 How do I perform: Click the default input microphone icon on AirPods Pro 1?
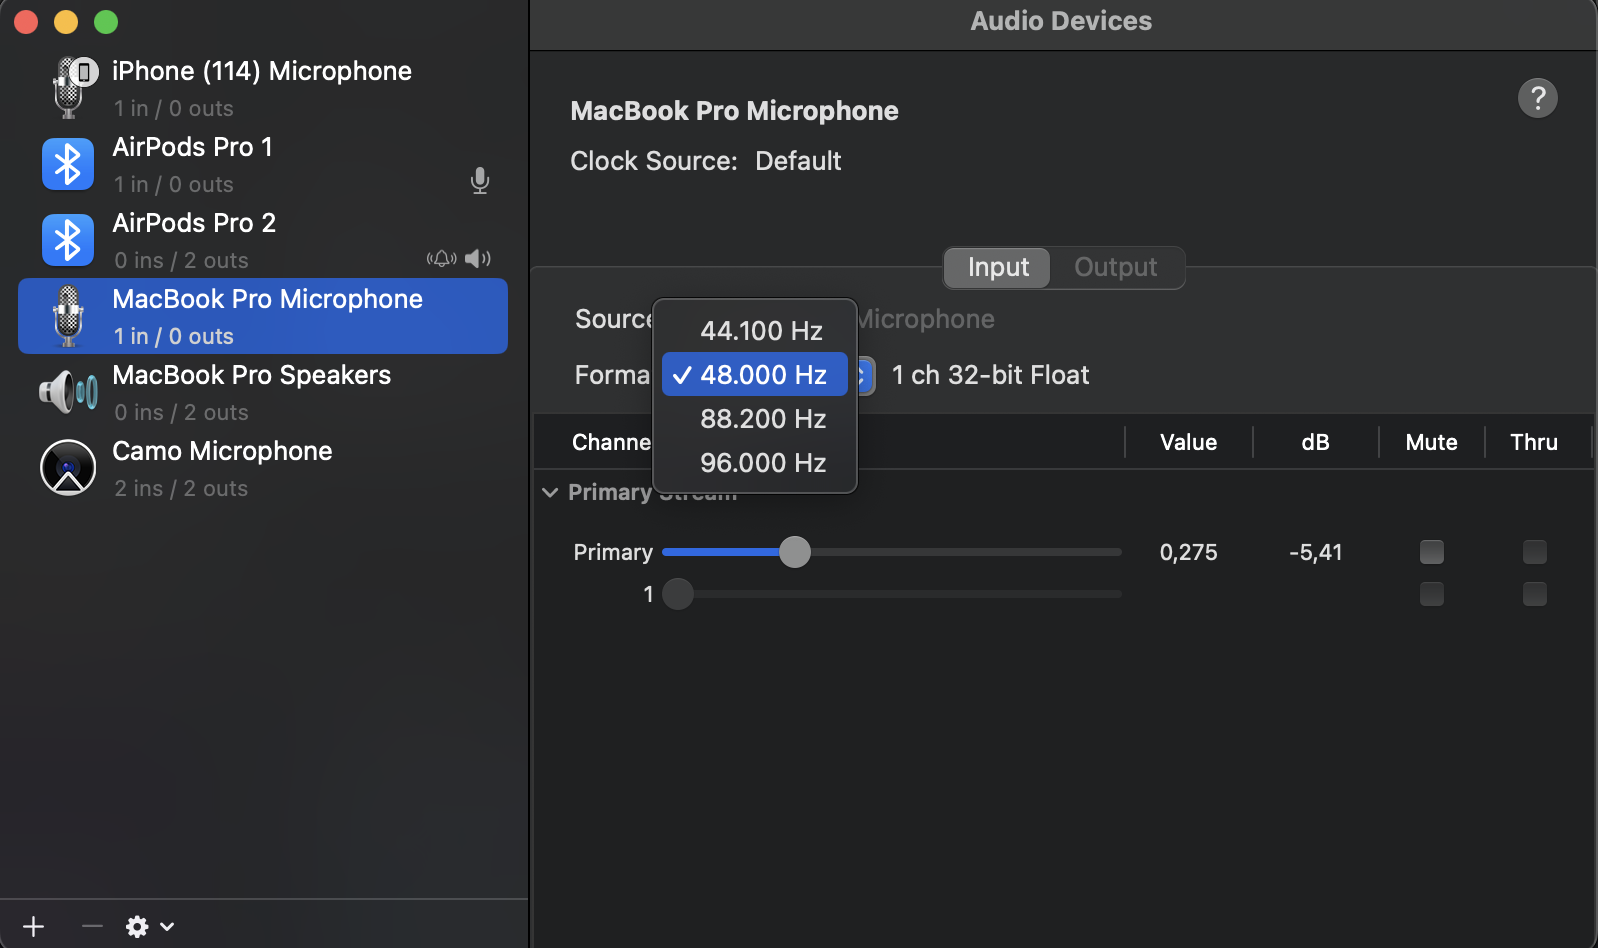(x=480, y=181)
